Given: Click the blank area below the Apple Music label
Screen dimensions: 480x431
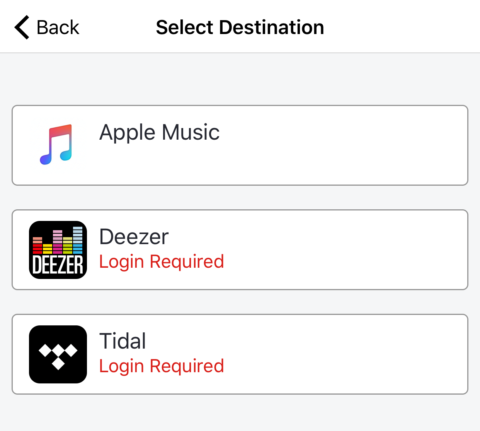Looking at the screenshot, I should (160, 163).
